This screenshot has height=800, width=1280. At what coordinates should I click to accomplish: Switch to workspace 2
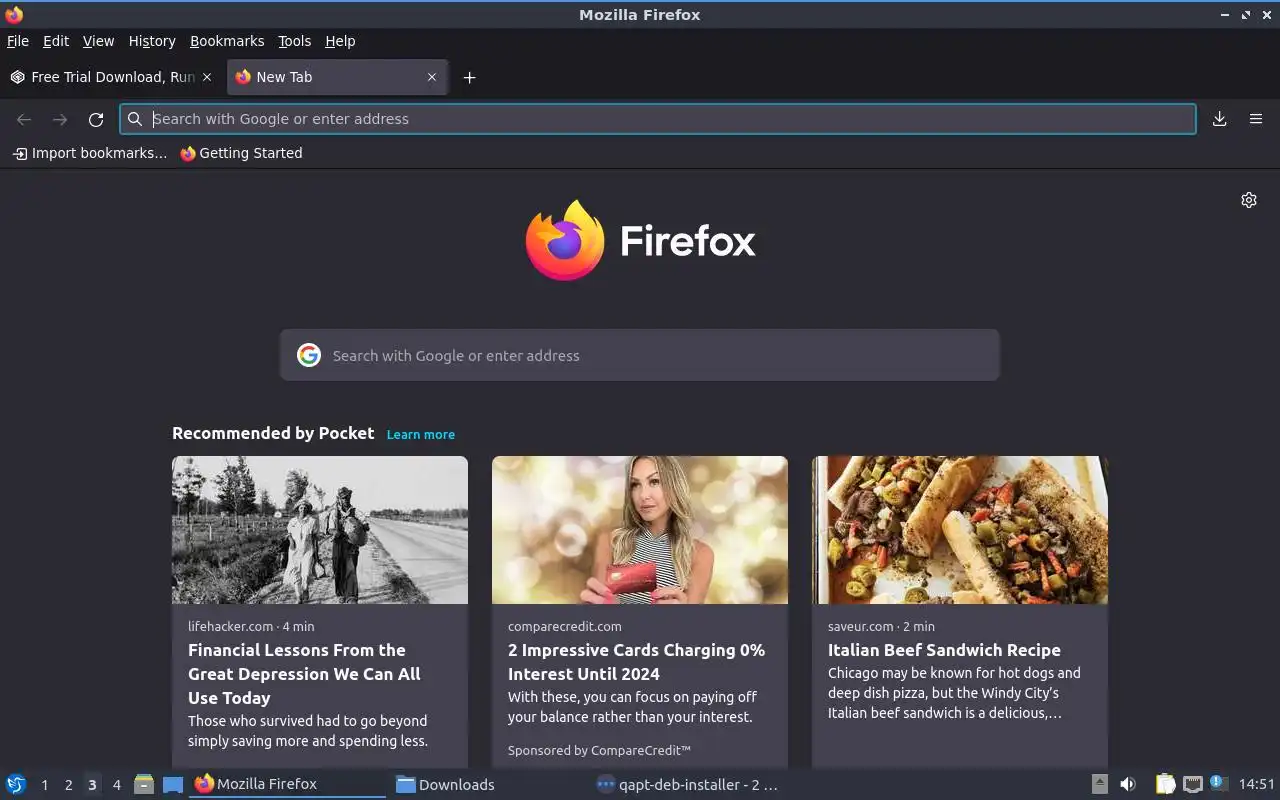(68, 785)
